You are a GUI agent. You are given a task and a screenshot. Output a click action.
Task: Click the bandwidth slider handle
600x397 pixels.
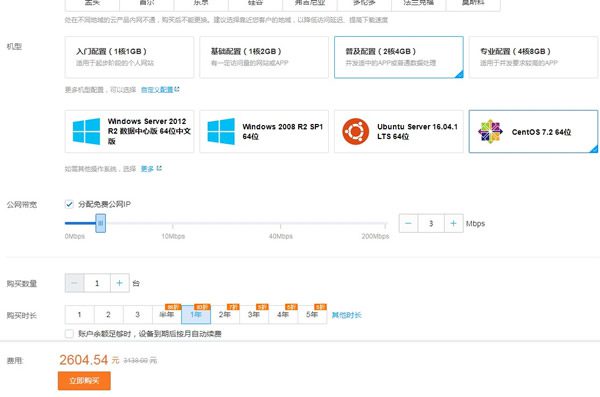[x=100, y=223]
